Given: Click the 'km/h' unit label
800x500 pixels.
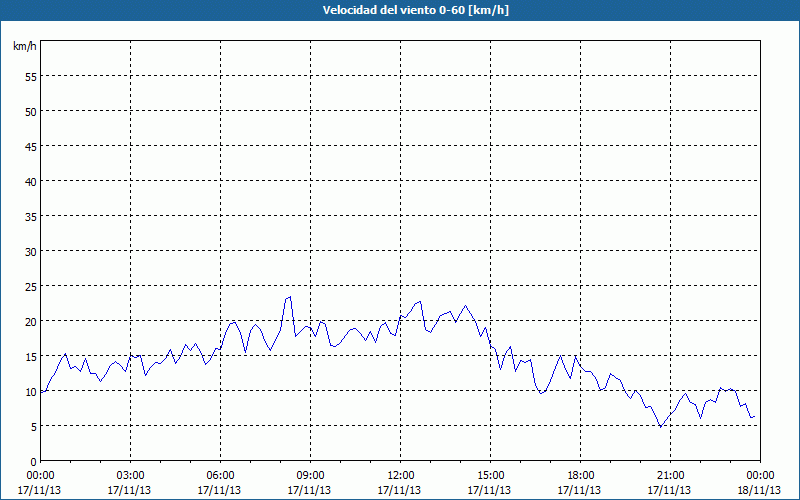Looking at the screenshot, I should coord(25,46).
